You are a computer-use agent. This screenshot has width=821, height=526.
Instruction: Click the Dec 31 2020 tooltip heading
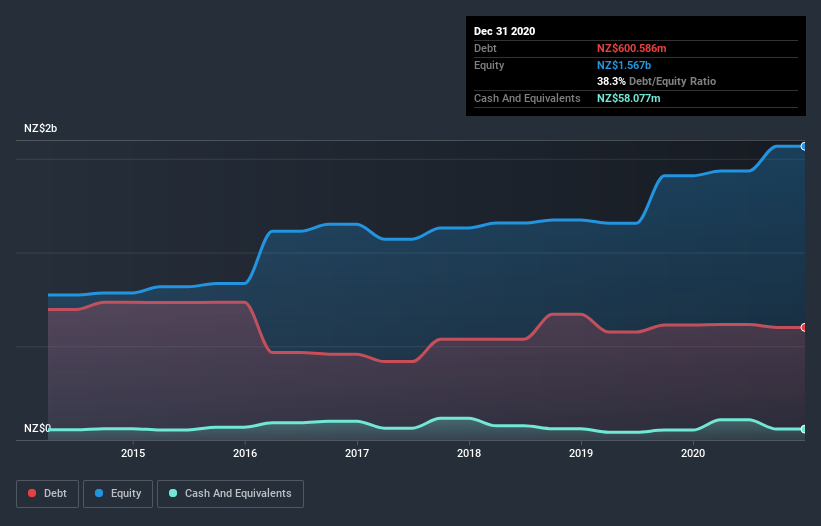504,31
